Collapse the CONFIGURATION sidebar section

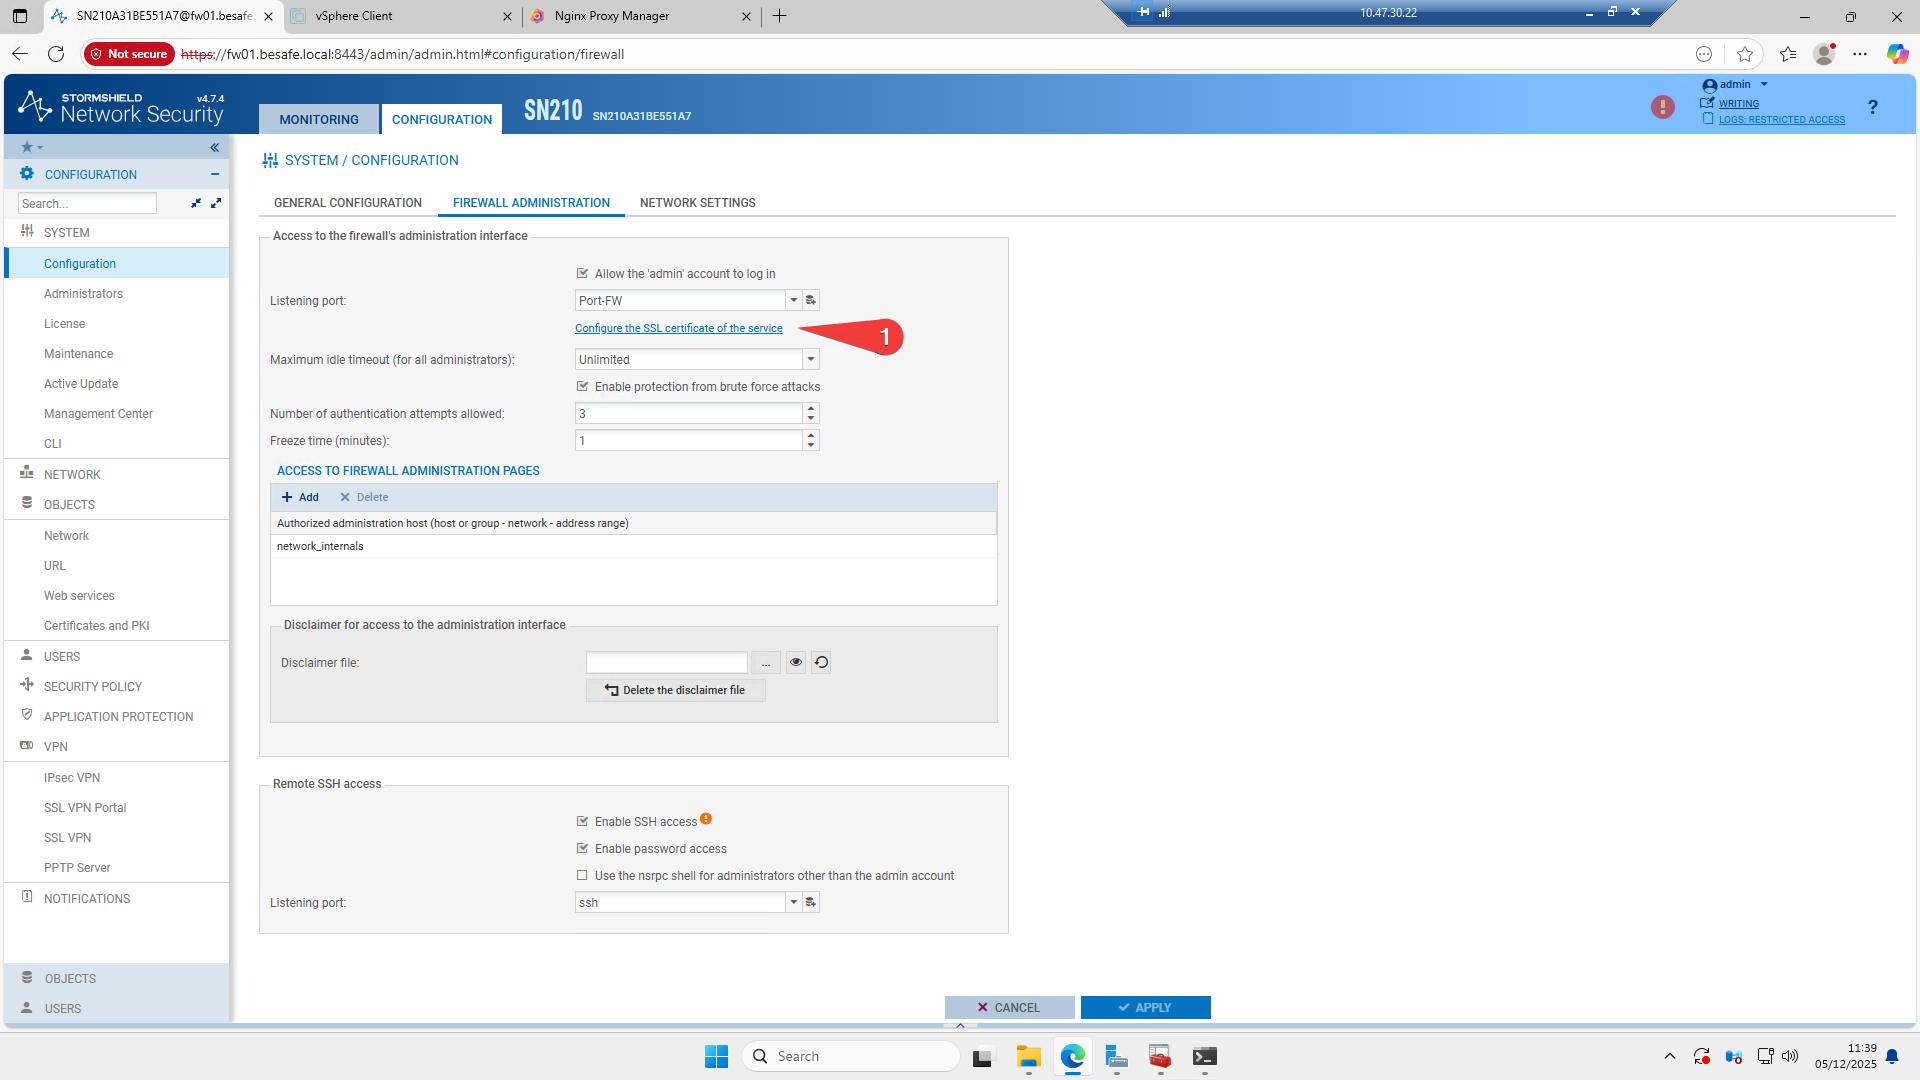(214, 174)
